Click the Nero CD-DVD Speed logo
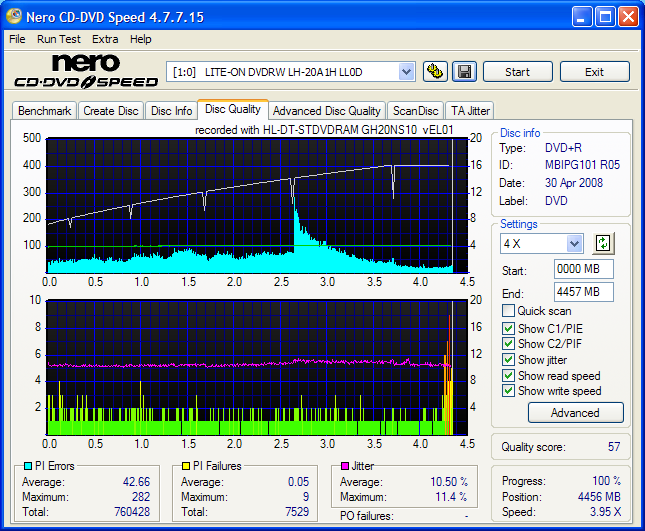The width and height of the screenshot is (645, 531). [84, 71]
